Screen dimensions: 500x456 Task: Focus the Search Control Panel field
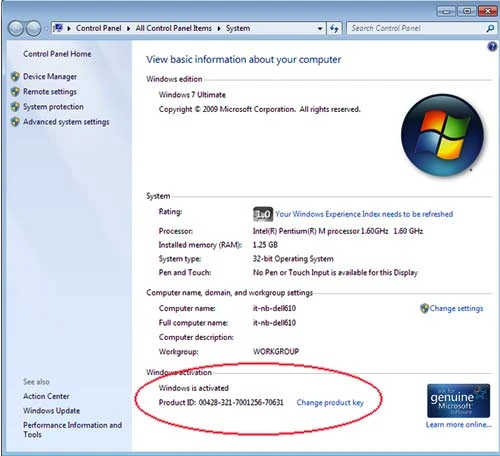(417, 29)
